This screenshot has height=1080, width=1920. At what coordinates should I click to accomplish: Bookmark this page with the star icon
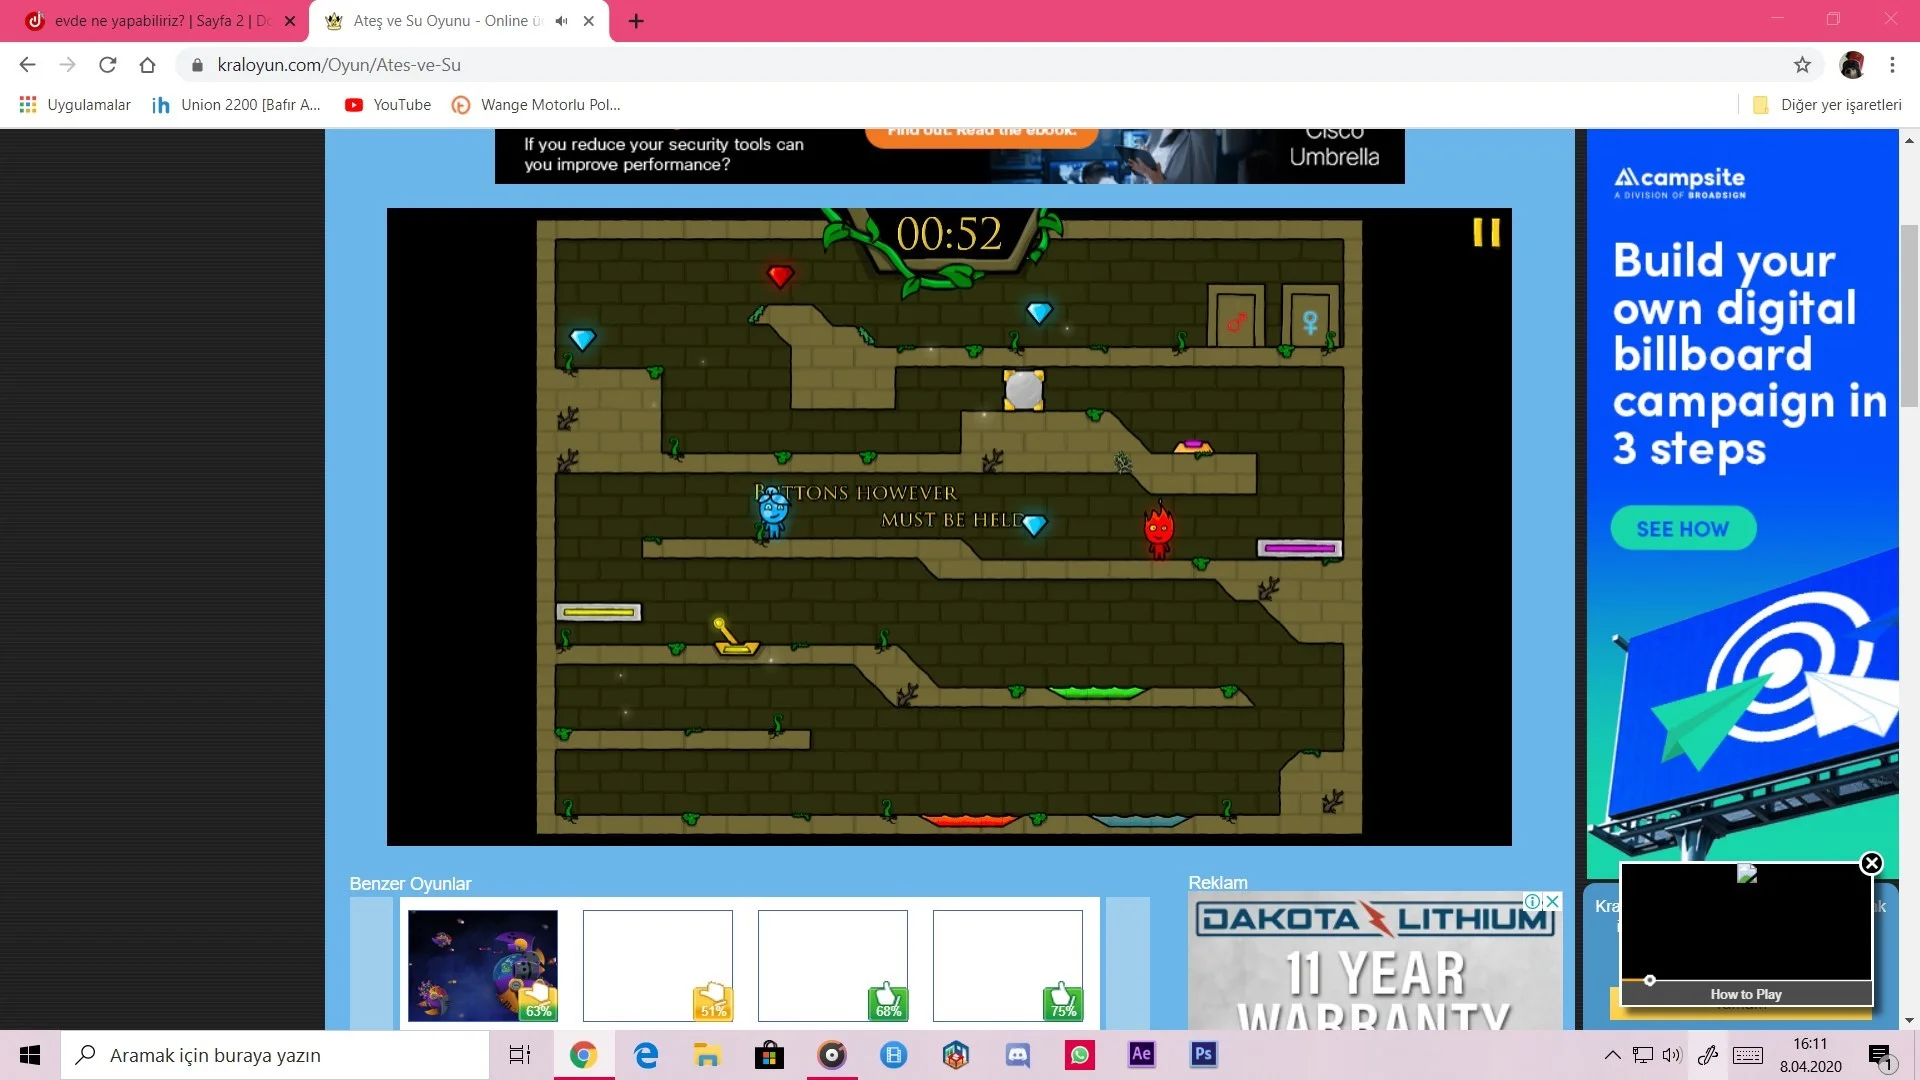(x=1802, y=65)
